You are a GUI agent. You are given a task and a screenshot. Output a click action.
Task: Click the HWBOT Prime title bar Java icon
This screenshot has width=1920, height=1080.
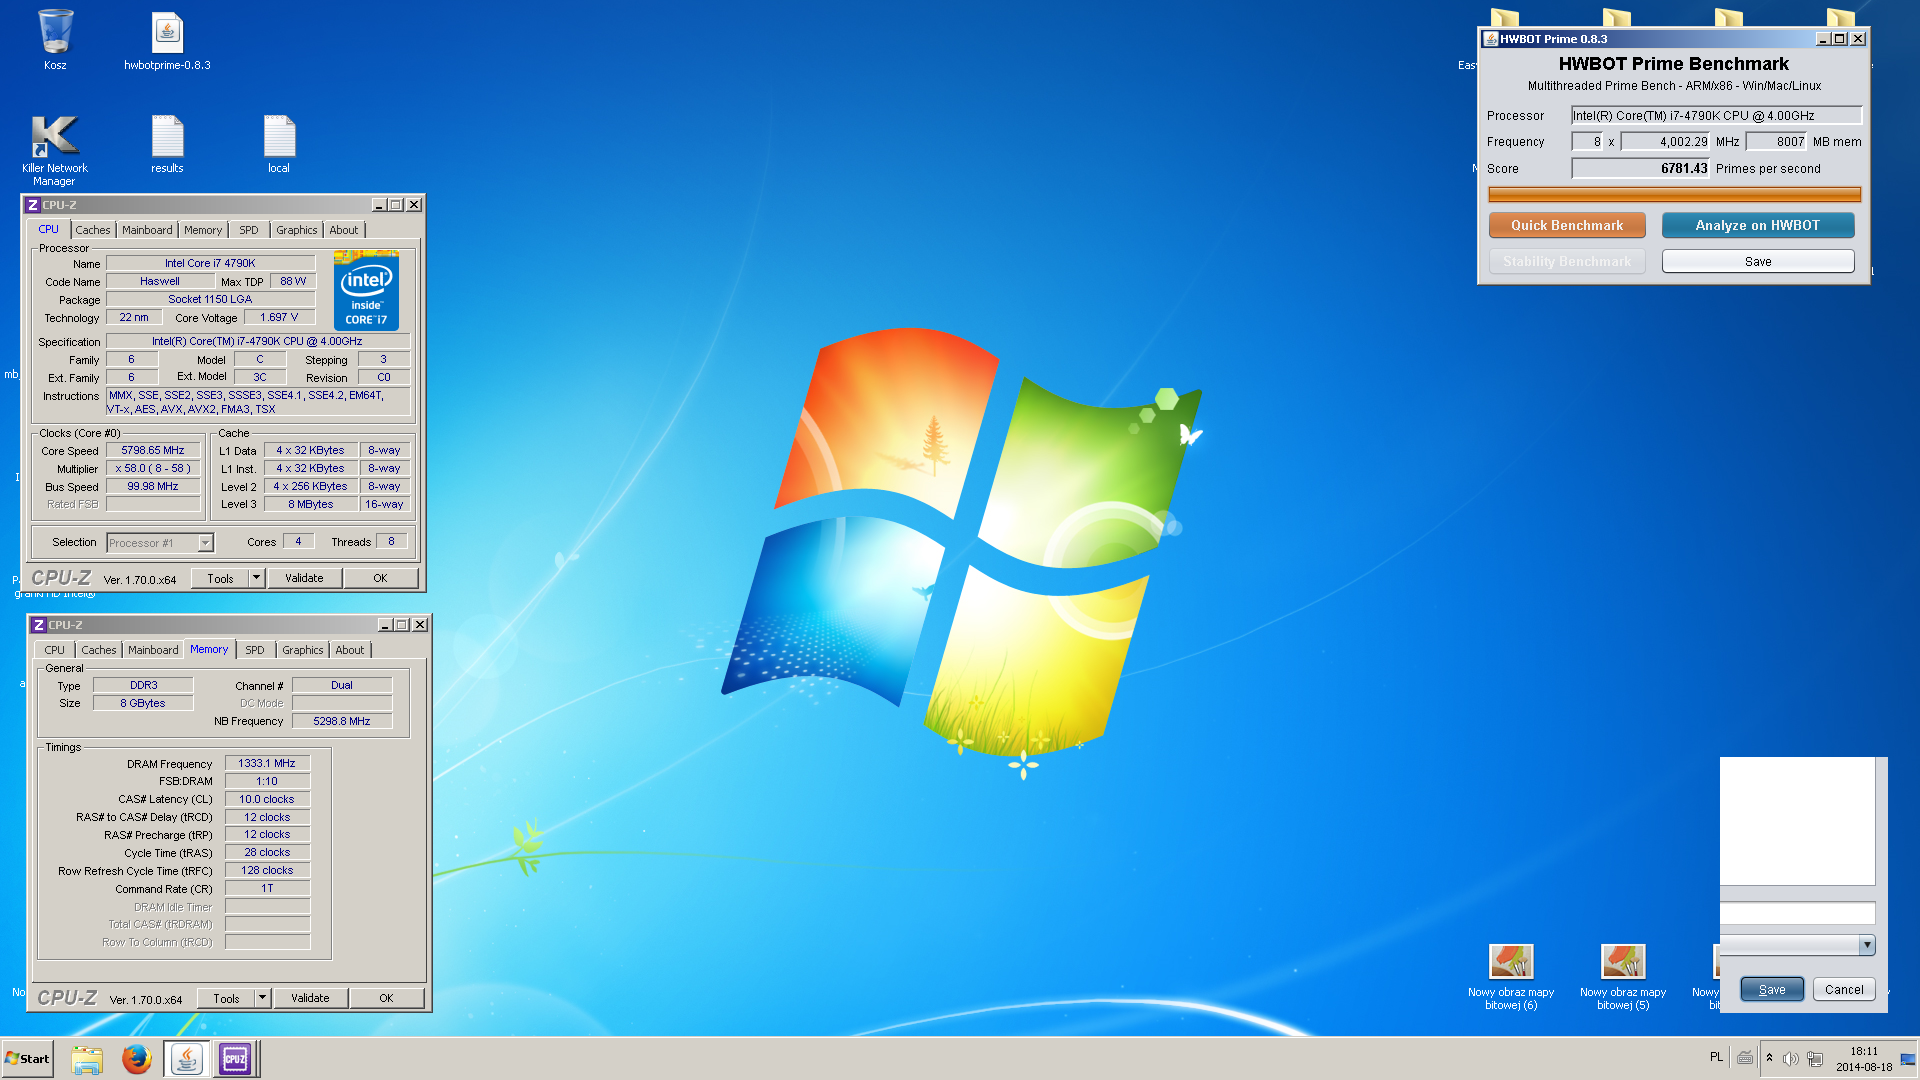click(1491, 39)
